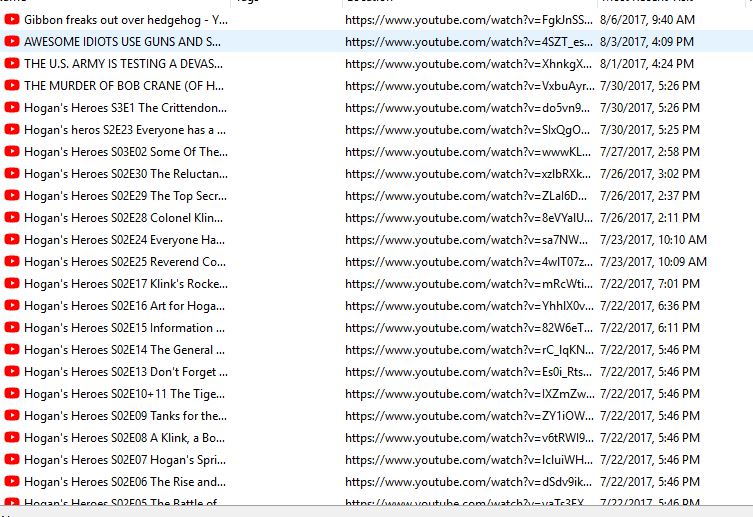Select 'THE U.S. ARMY IS TESTING A DEVAS...' title
This screenshot has height=517, width=753.
click(x=123, y=64)
